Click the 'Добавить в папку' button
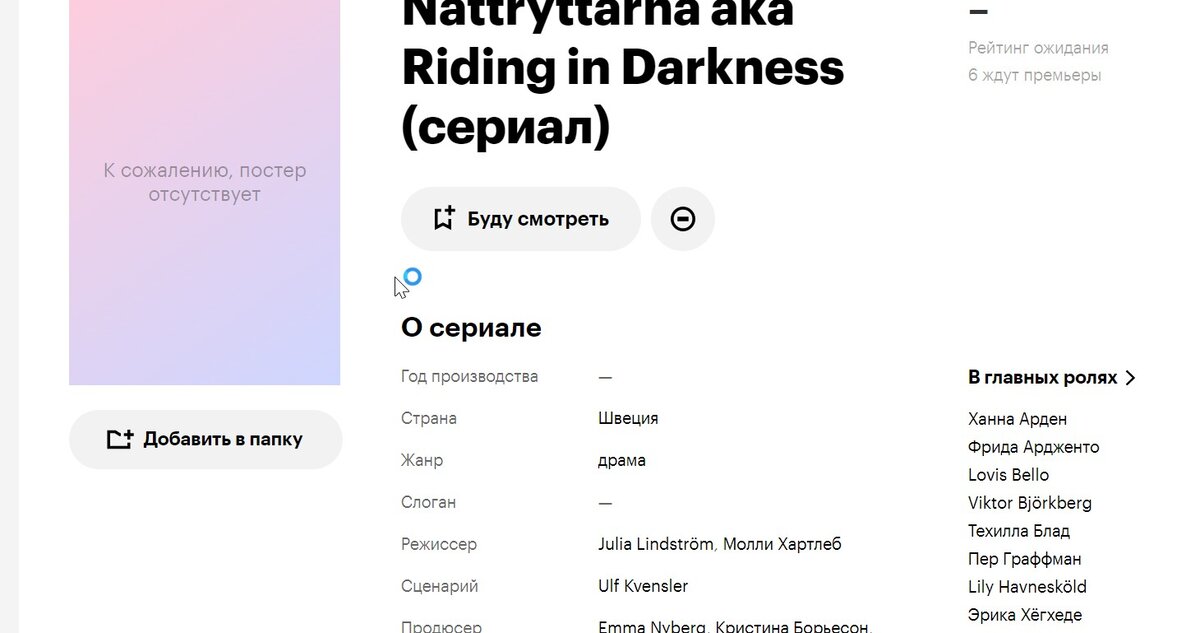1200x633 pixels. point(206,439)
